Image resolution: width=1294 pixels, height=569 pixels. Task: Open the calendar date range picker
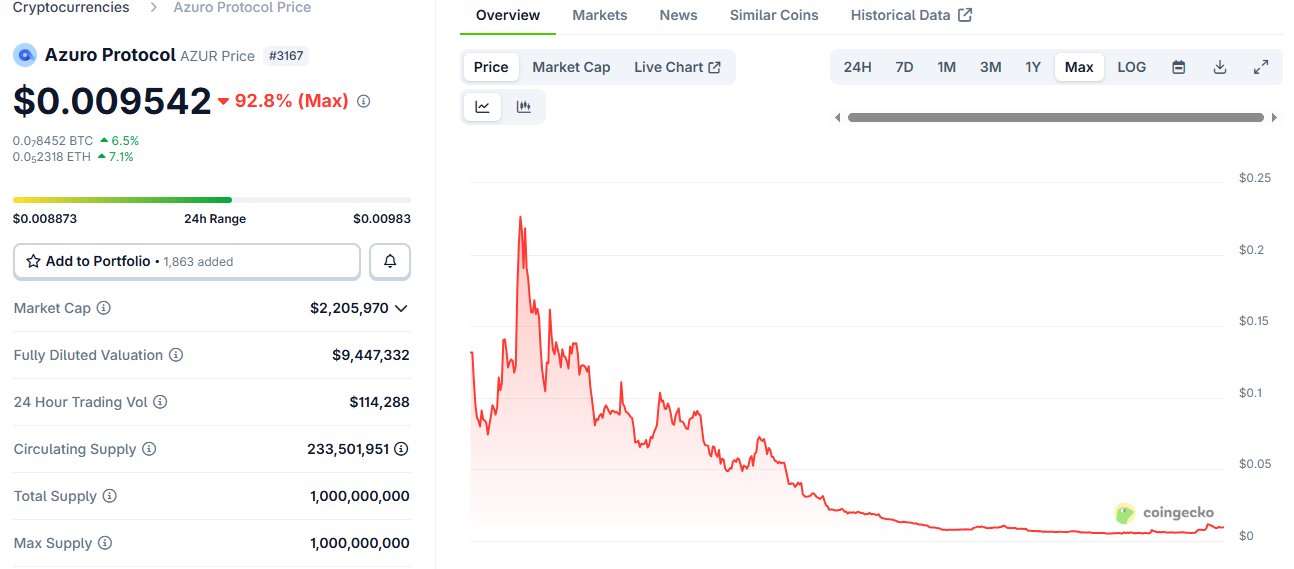coord(1179,67)
